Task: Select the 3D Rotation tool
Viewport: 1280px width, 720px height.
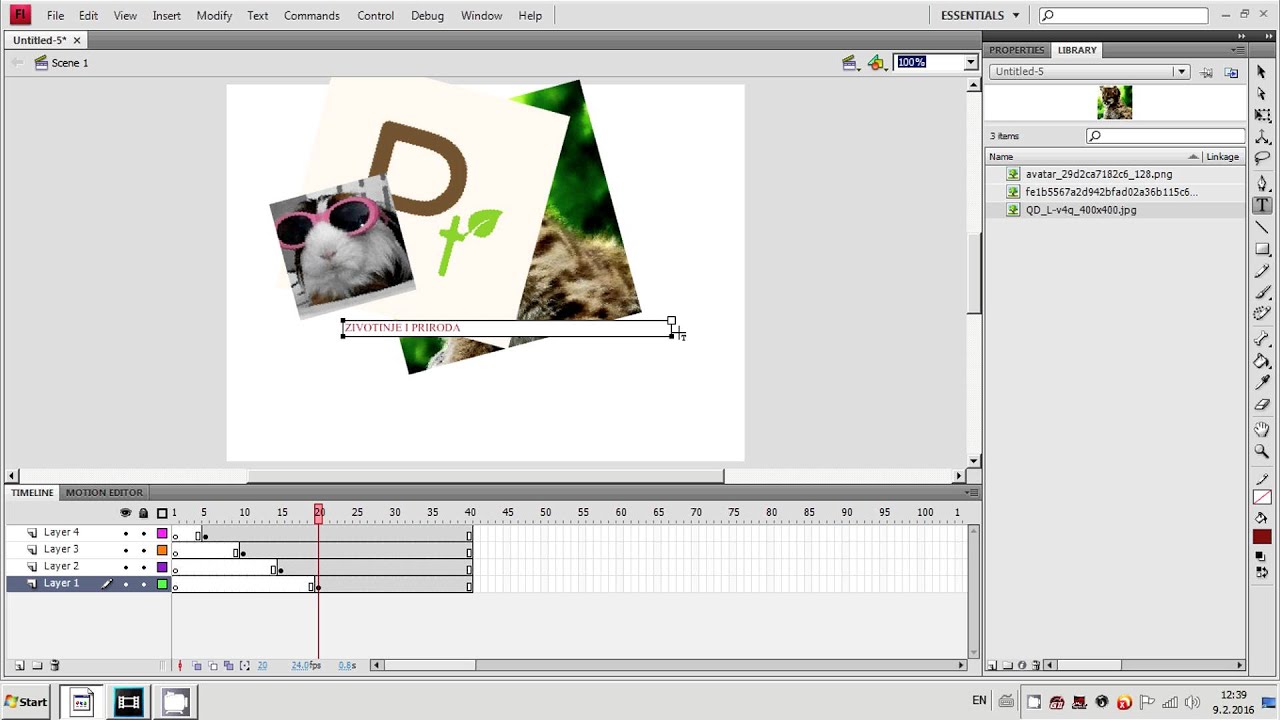Action: 1262,137
